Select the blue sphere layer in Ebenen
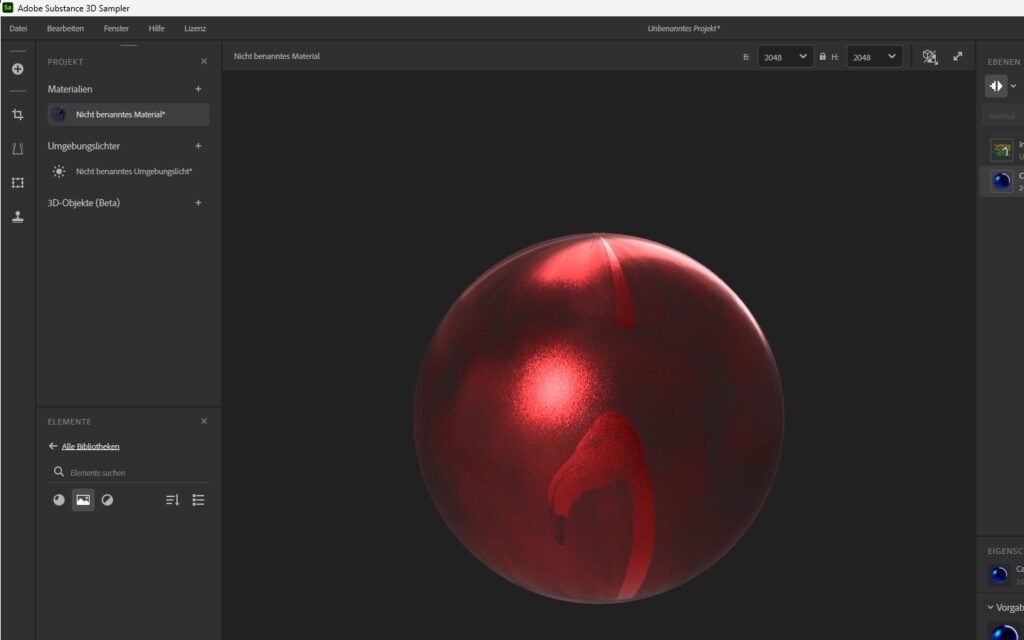The width and height of the screenshot is (1024, 640). (1002, 181)
